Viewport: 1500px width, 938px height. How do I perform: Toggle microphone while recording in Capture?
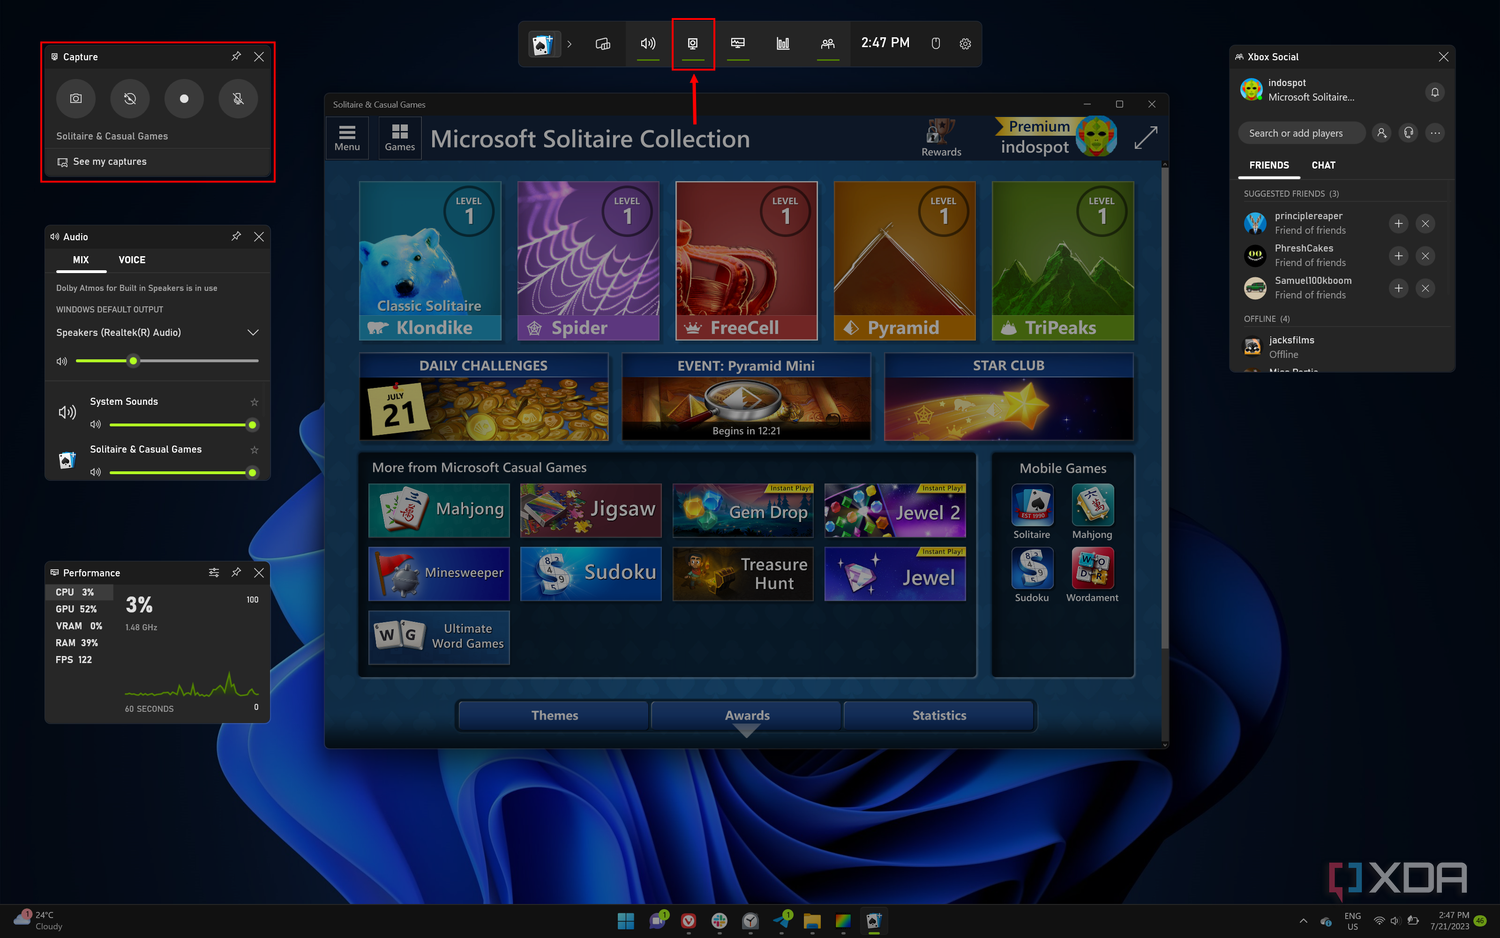[x=238, y=99]
